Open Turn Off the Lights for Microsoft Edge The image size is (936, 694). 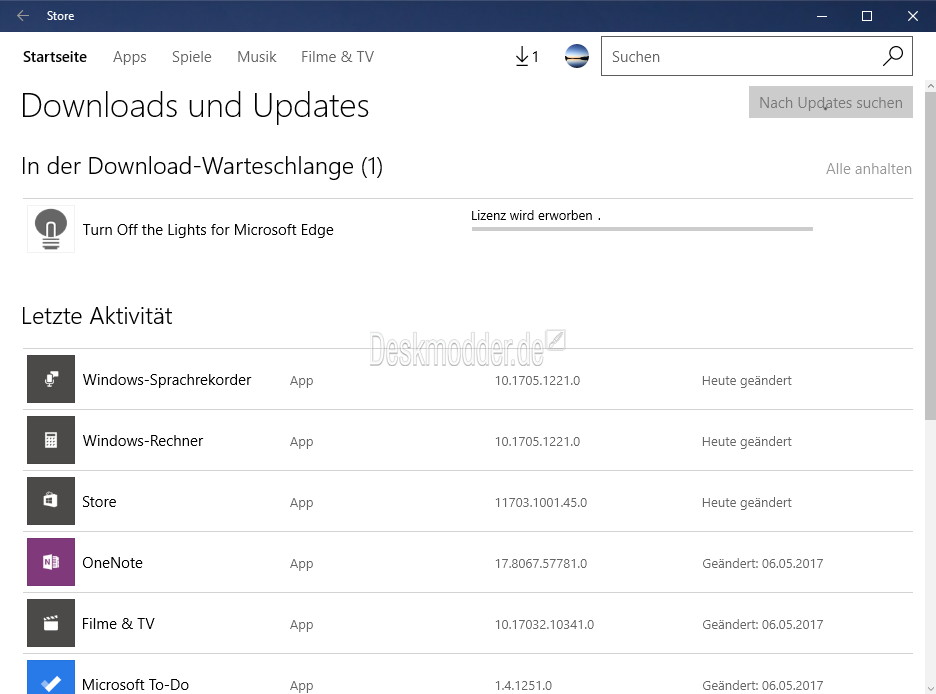(208, 230)
